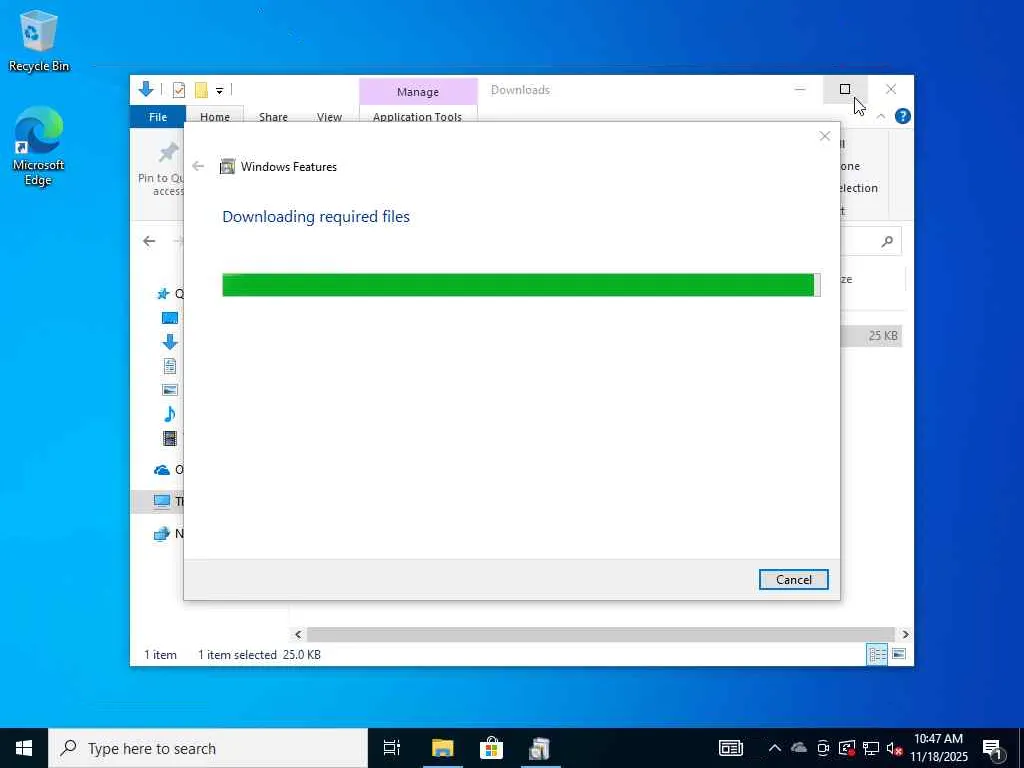1024x768 pixels.
Task: Click the '1 item' status text
Action: click(x=160, y=654)
